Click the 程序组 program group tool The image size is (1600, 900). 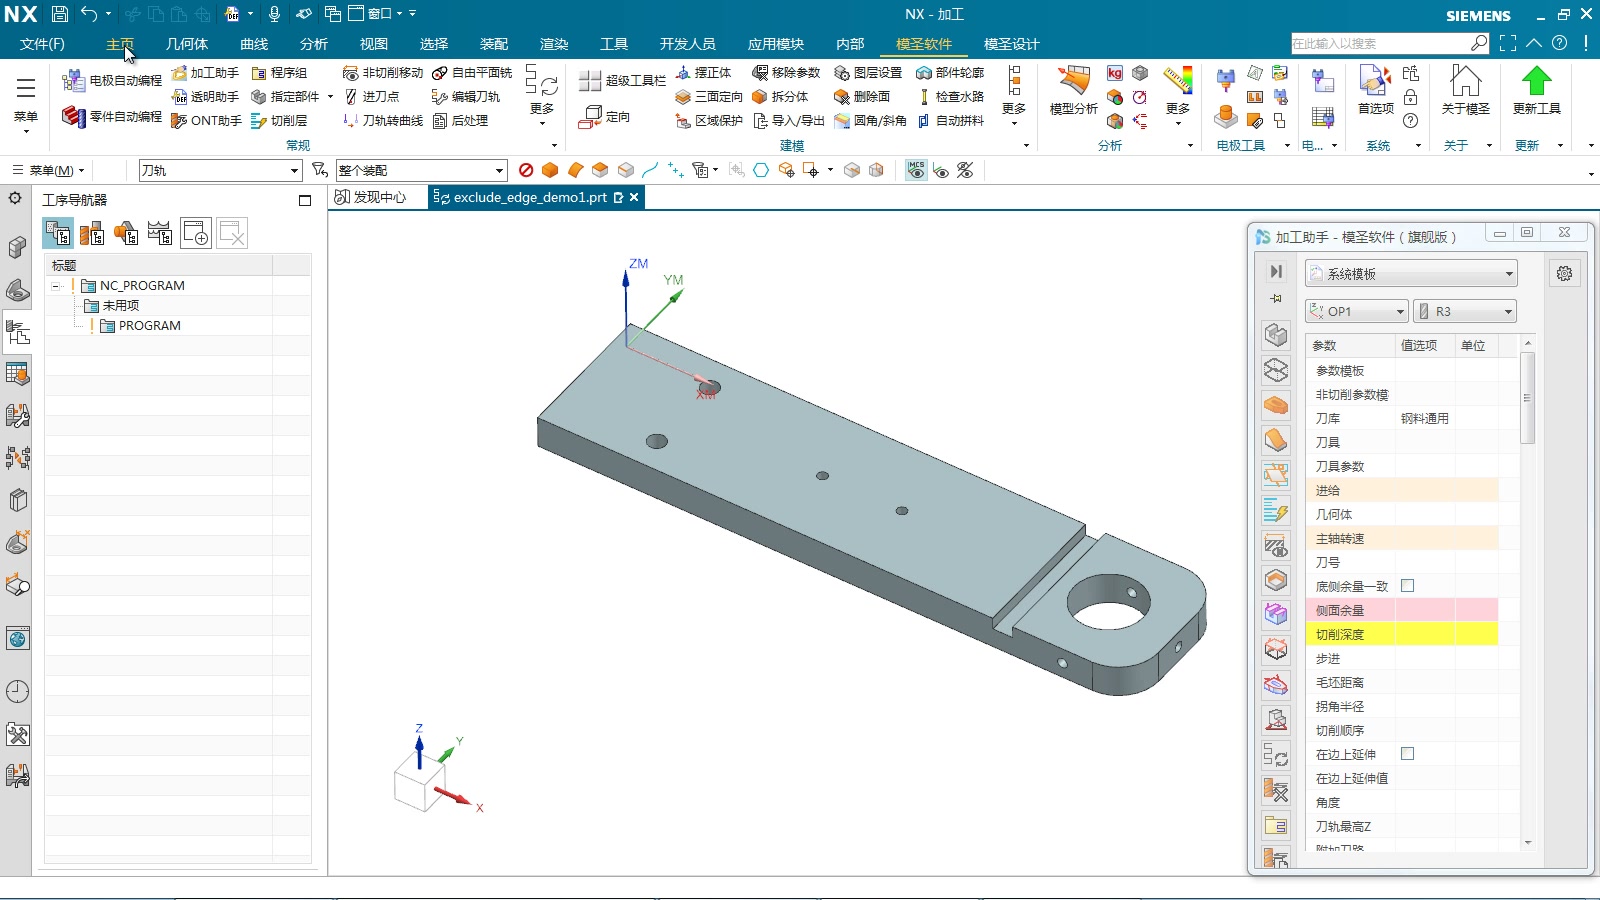[279, 73]
